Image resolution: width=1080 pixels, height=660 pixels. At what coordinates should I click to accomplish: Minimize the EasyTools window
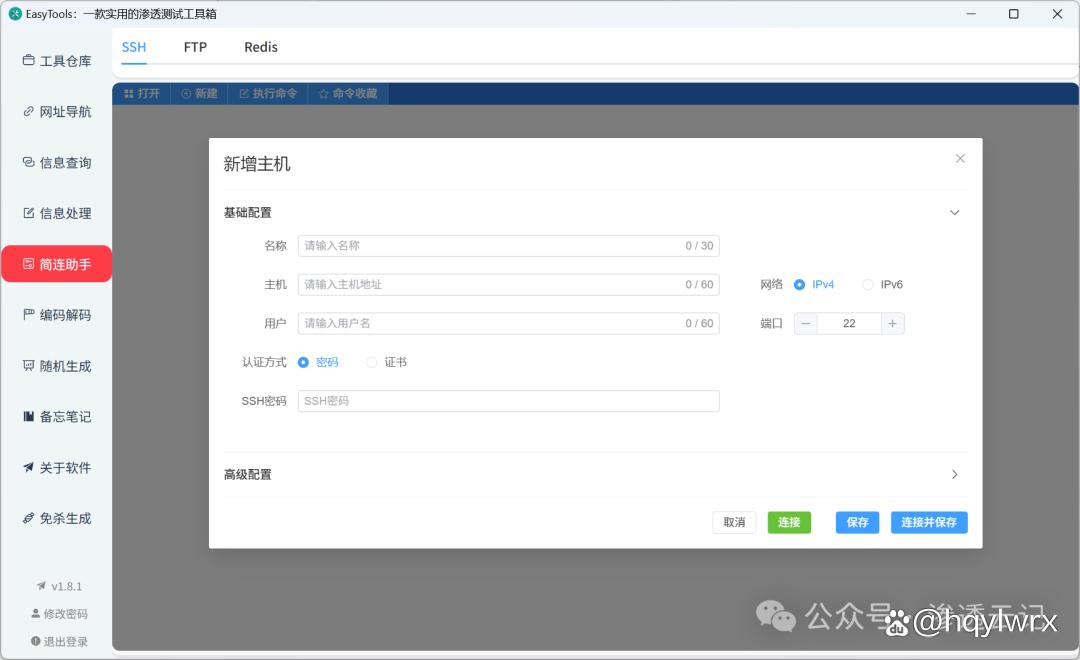(971, 14)
